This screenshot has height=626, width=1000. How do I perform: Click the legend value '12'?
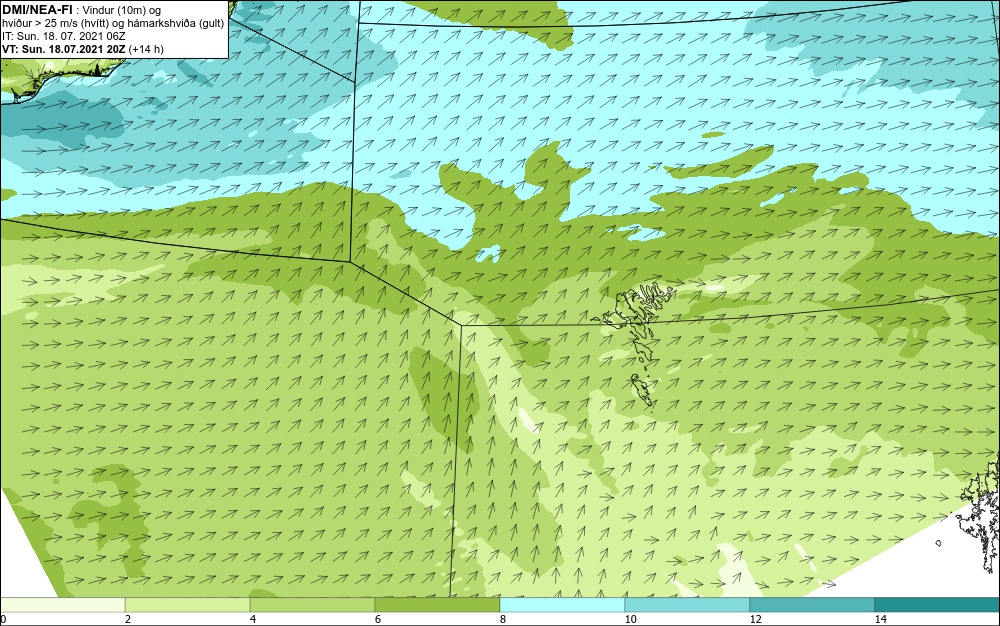tap(756, 619)
